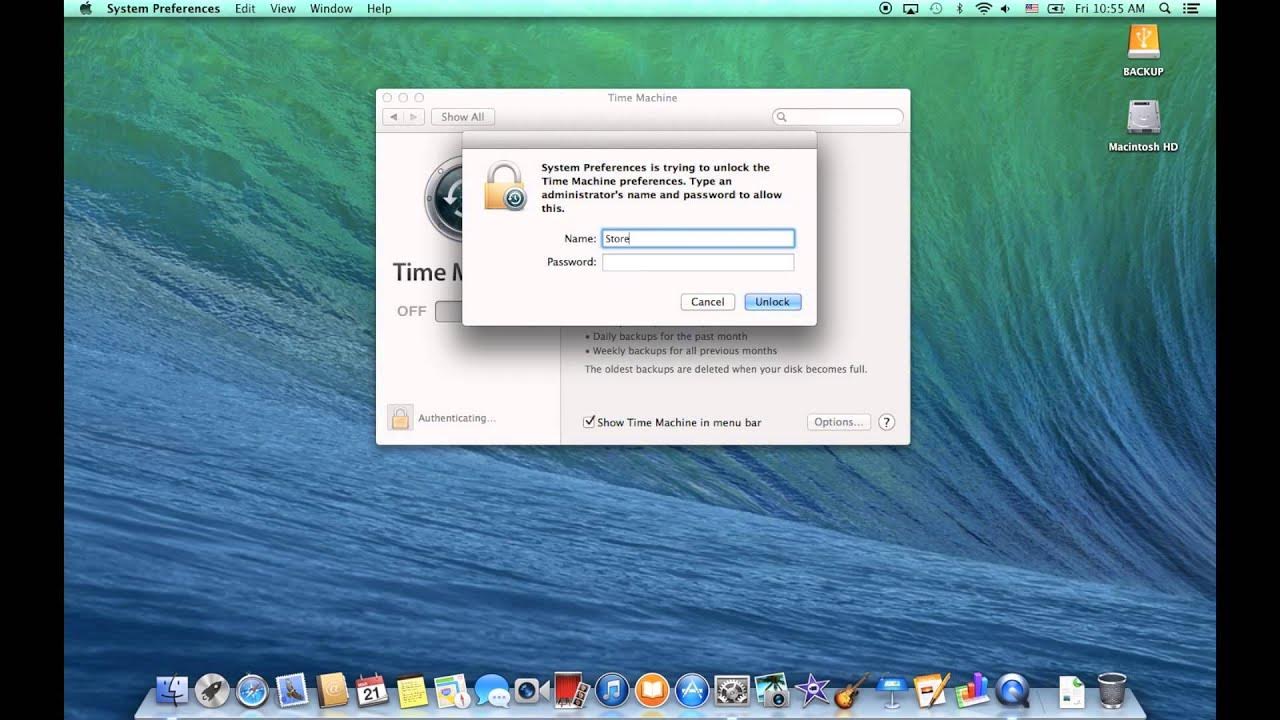Launch iMovie star icon in dock

tap(813, 690)
